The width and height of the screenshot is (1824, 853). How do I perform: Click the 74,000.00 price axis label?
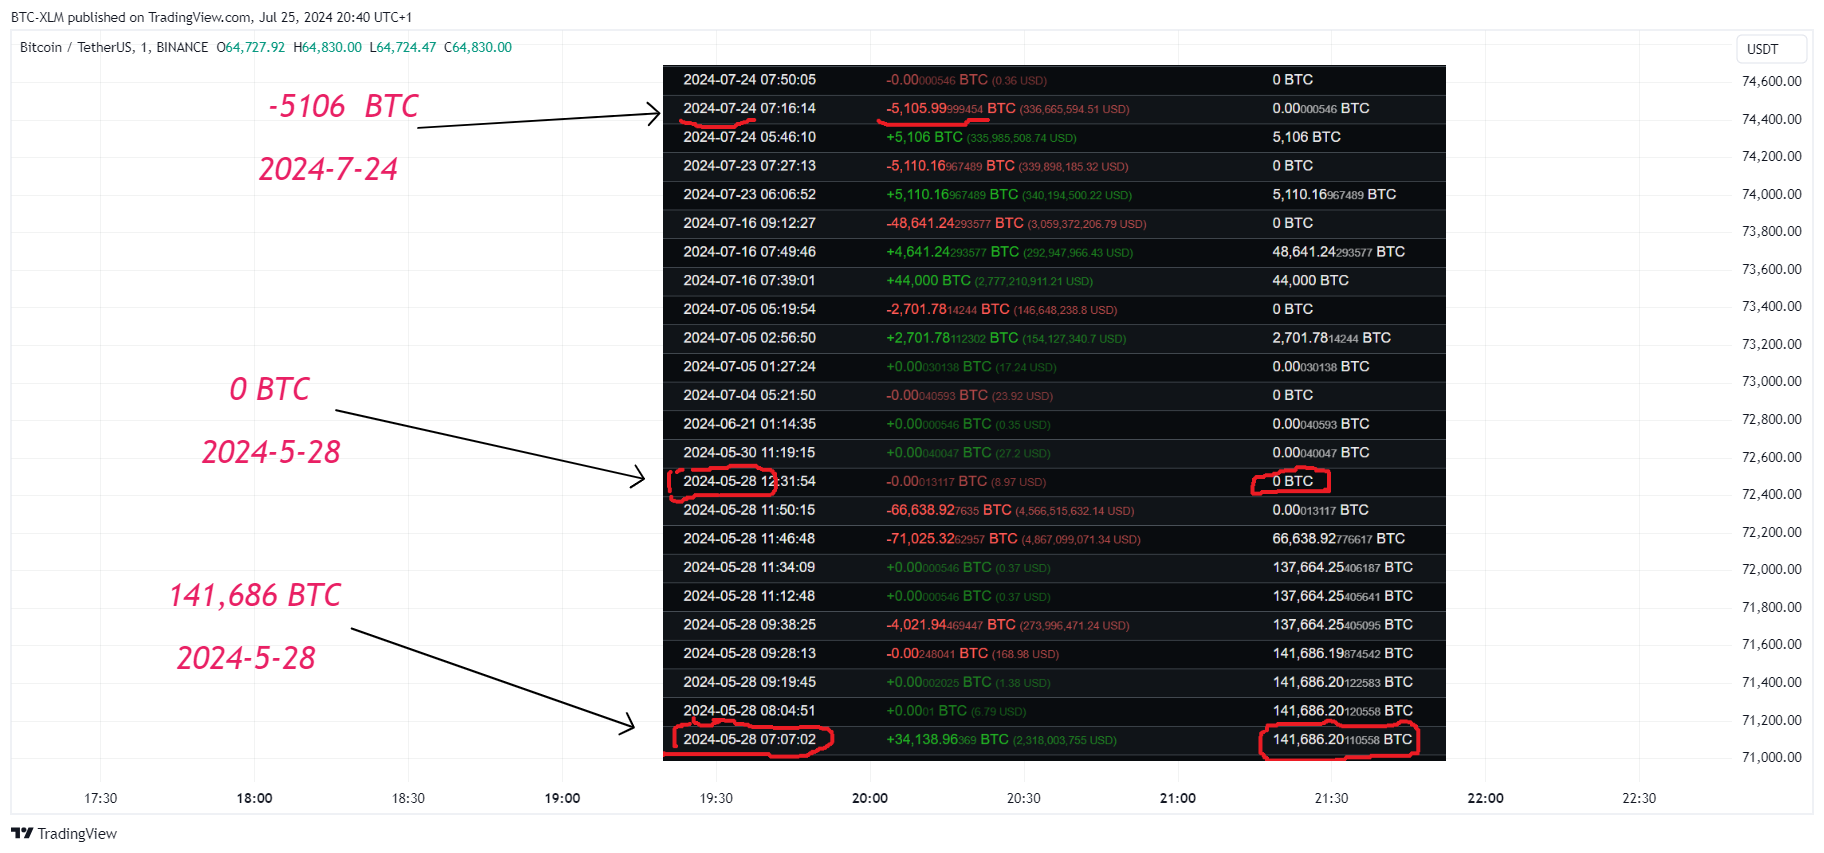click(1771, 194)
